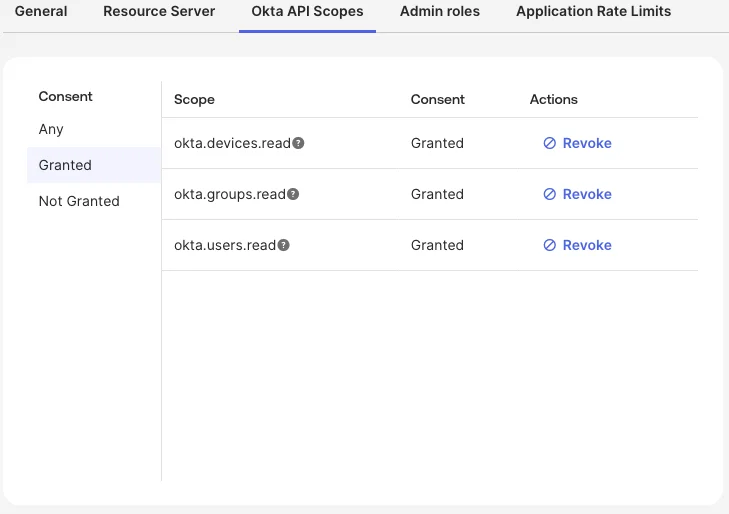
Task: Revoke the okta.users.read scope
Action: (577, 245)
